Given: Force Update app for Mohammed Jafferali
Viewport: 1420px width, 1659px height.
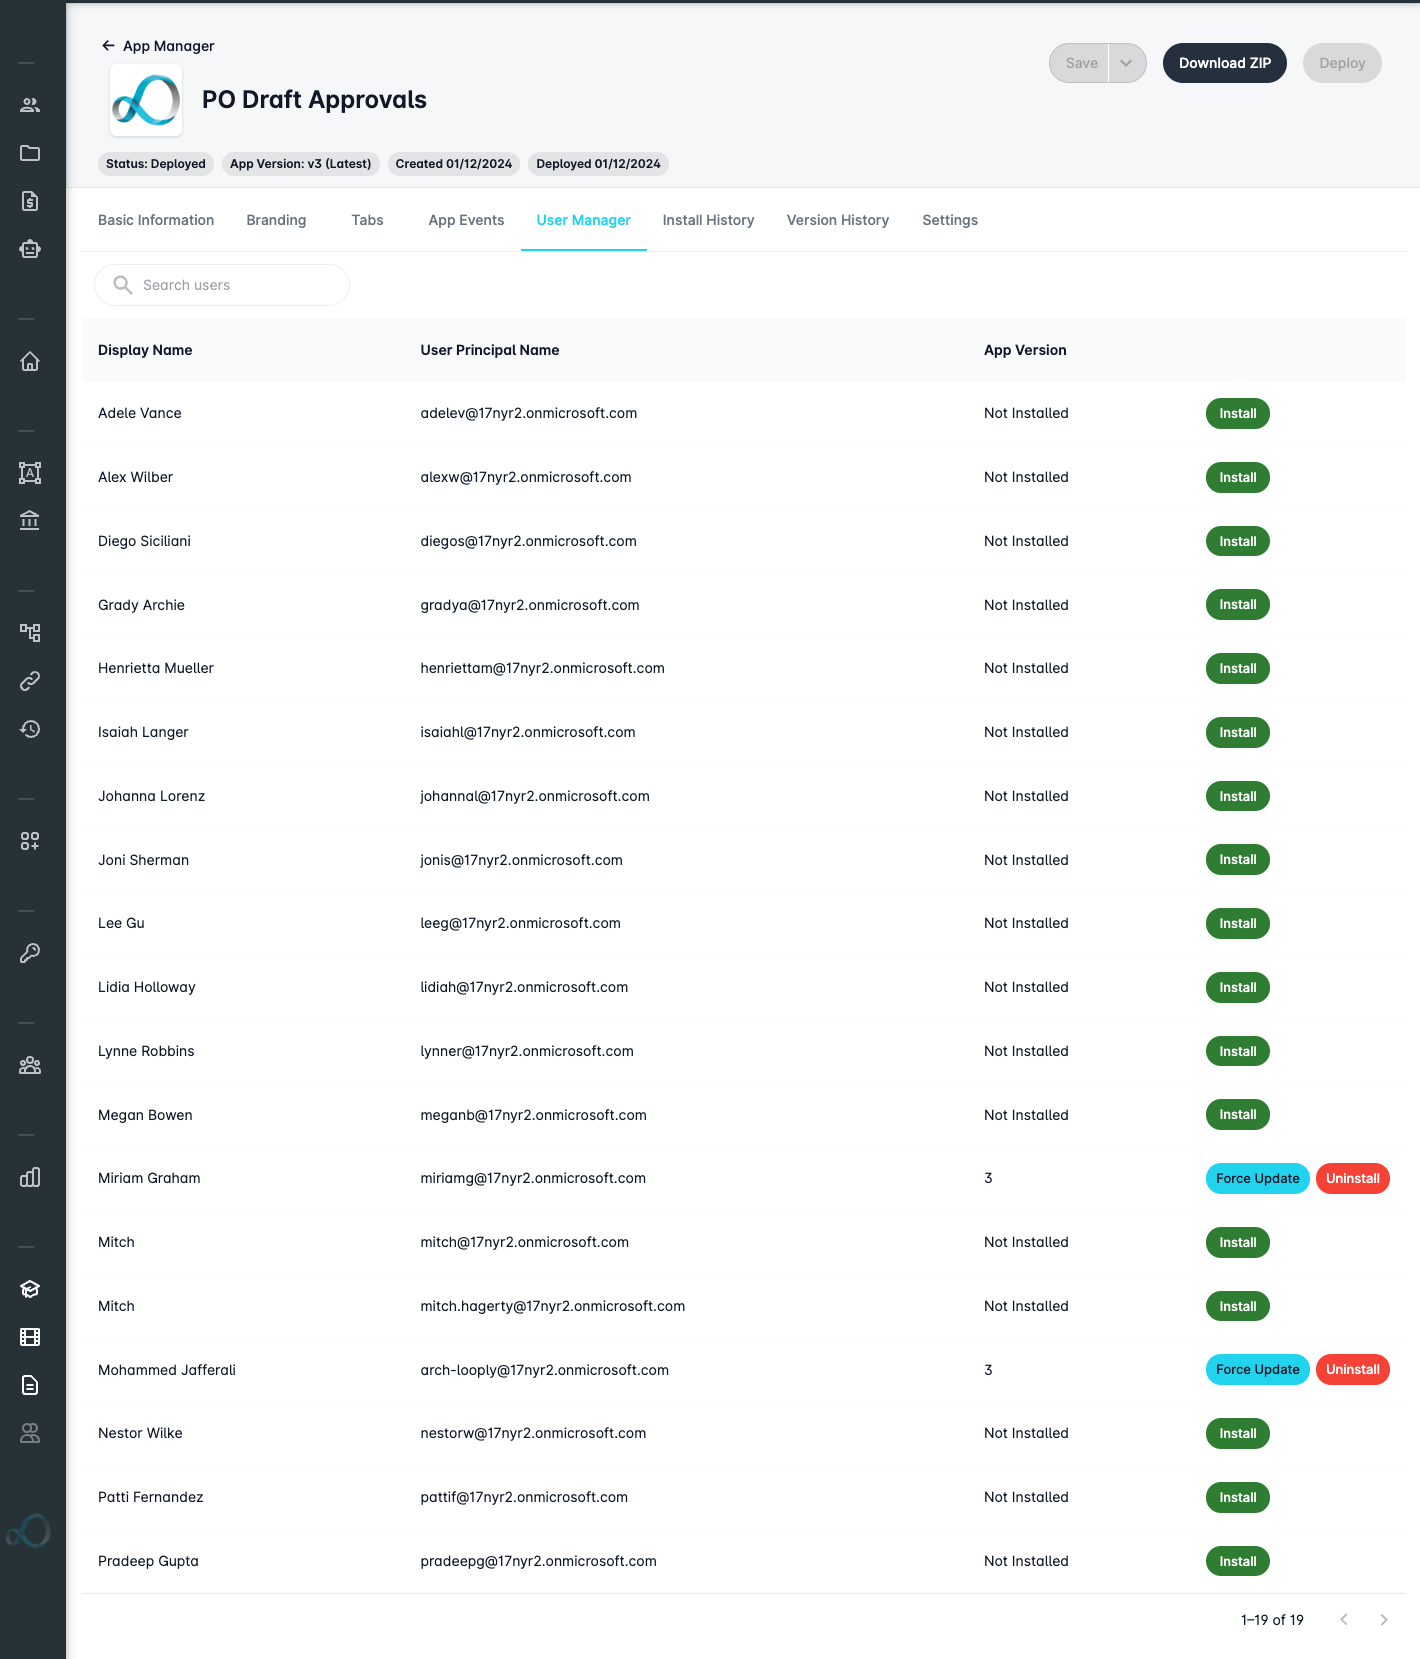Looking at the screenshot, I should coord(1257,1370).
